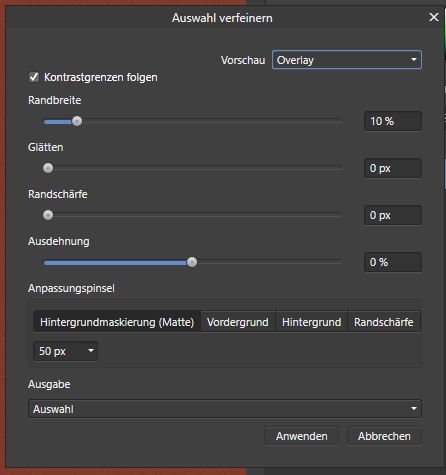Click the Anwenden button
The image size is (446, 475).
(x=301, y=436)
